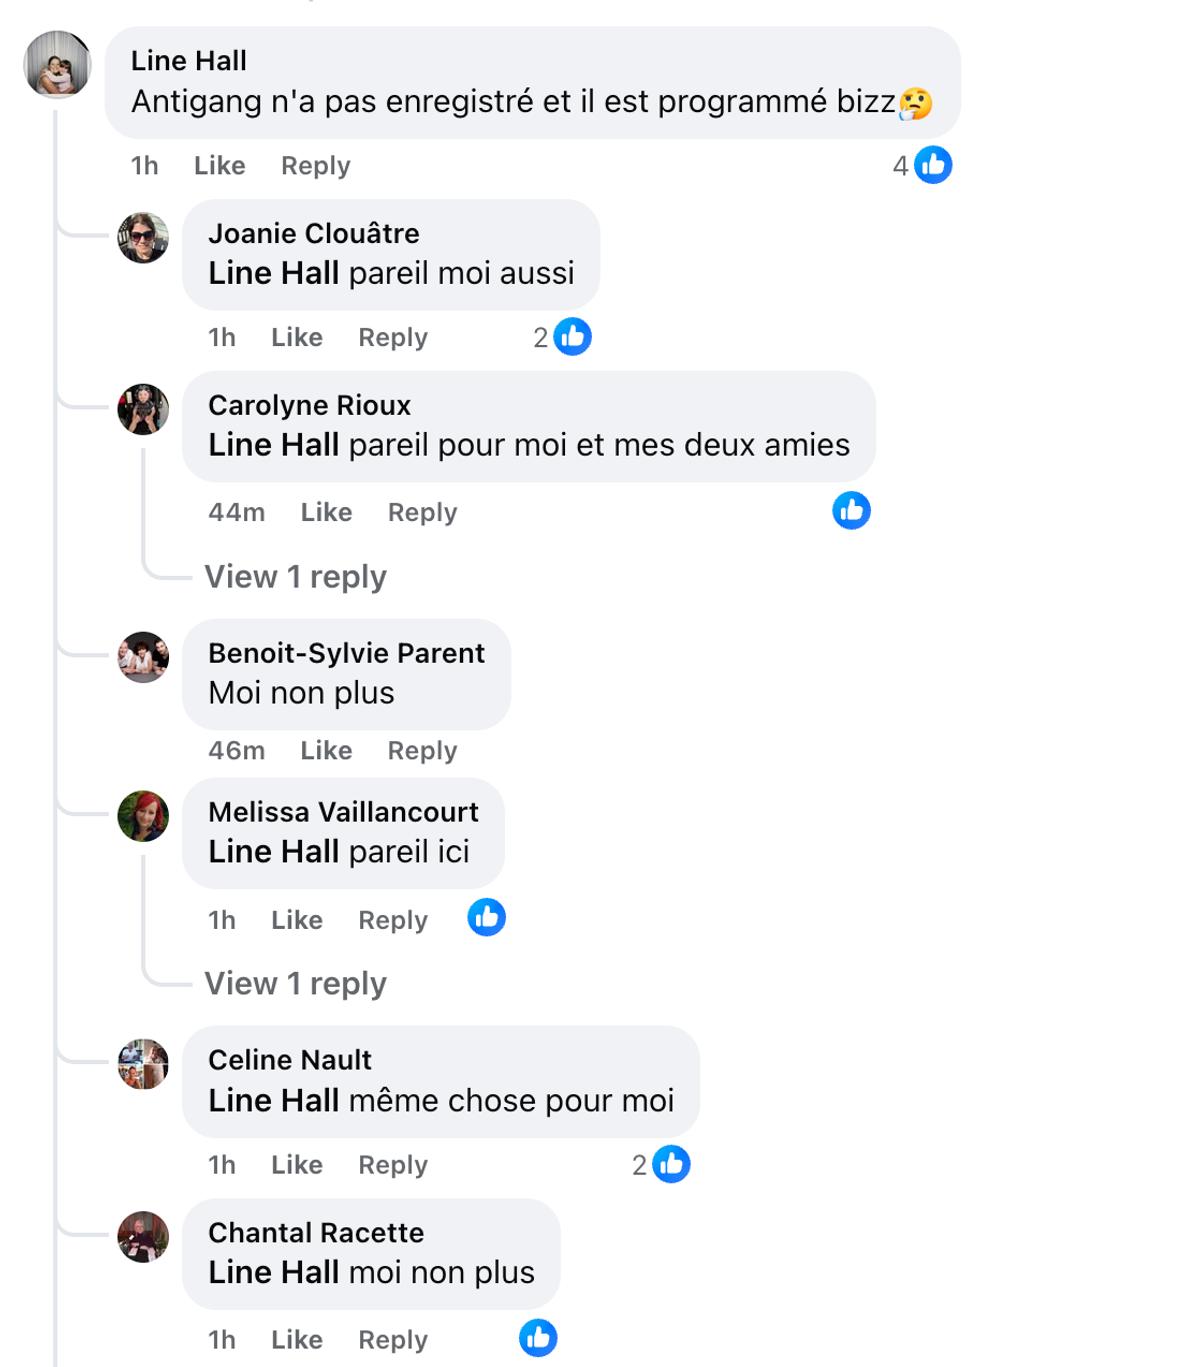The height and width of the screenshot is (1367, 1200).
Task: Click the like icon beside Carolyne Rioux's reply
Action: pos(851,512)
